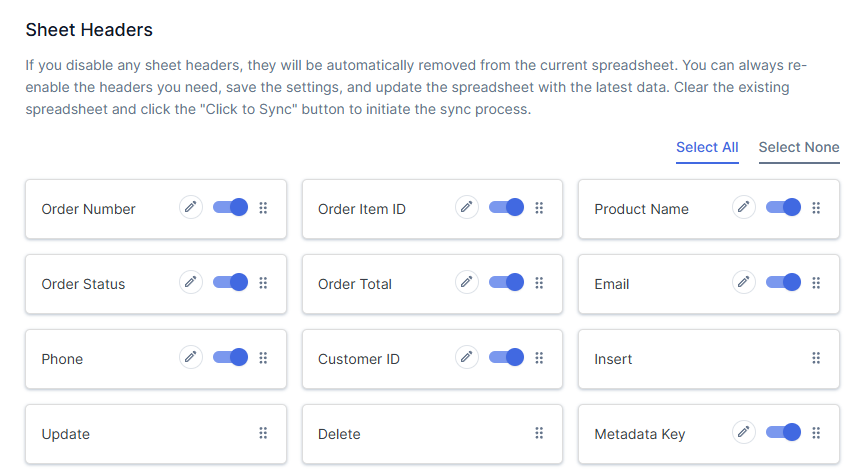This screenshot has height=471, width=865.
Task: Click the Select None link
Action: click(x=799, y=147)
